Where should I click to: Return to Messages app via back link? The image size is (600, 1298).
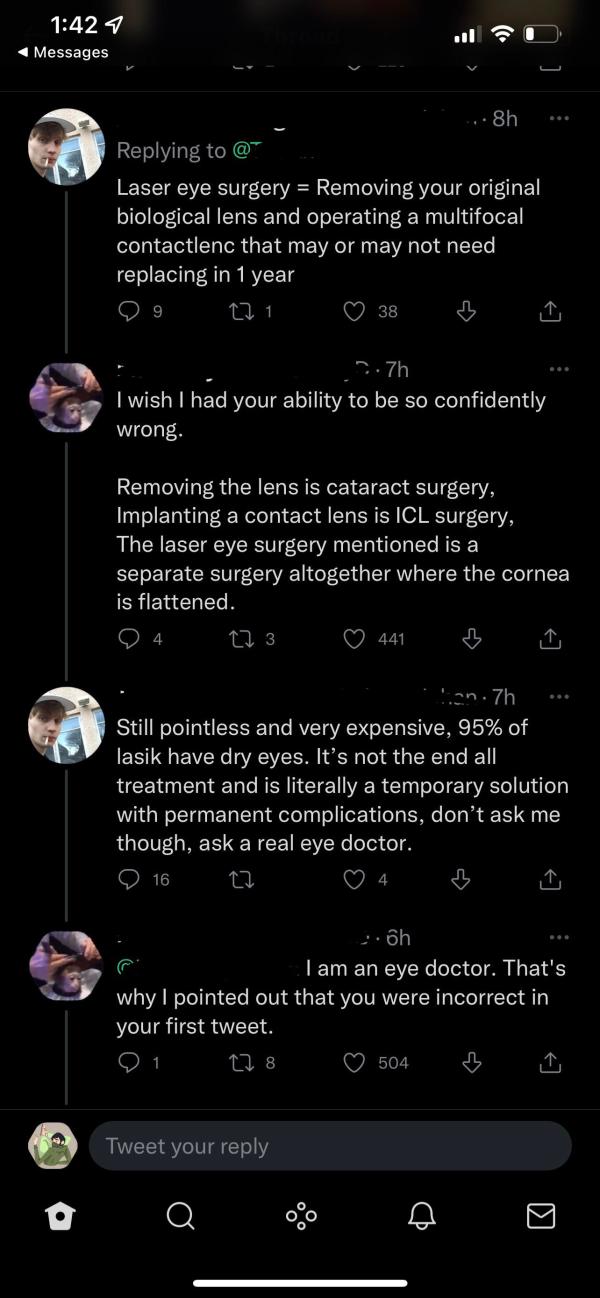click(x=64, y=52)
